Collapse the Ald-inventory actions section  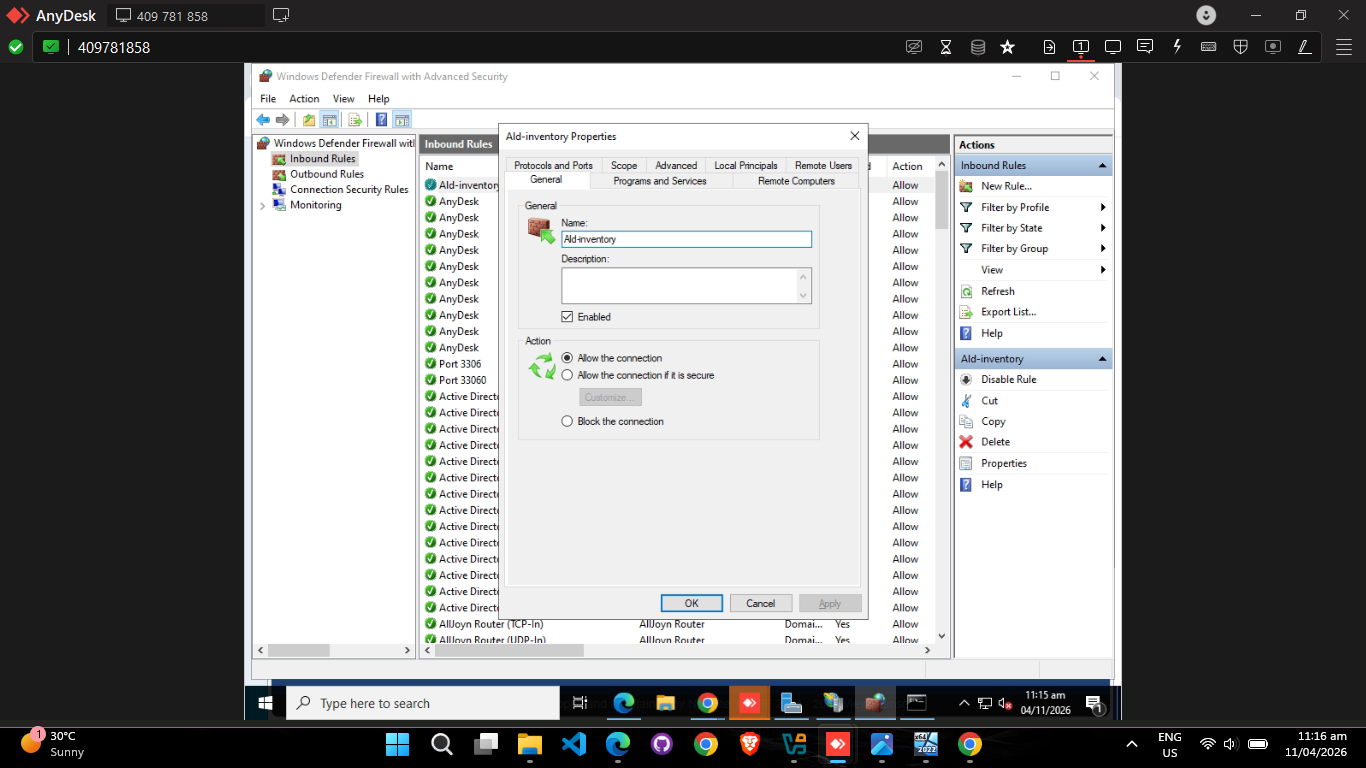pyautogui.click(x=1102, y=359)
